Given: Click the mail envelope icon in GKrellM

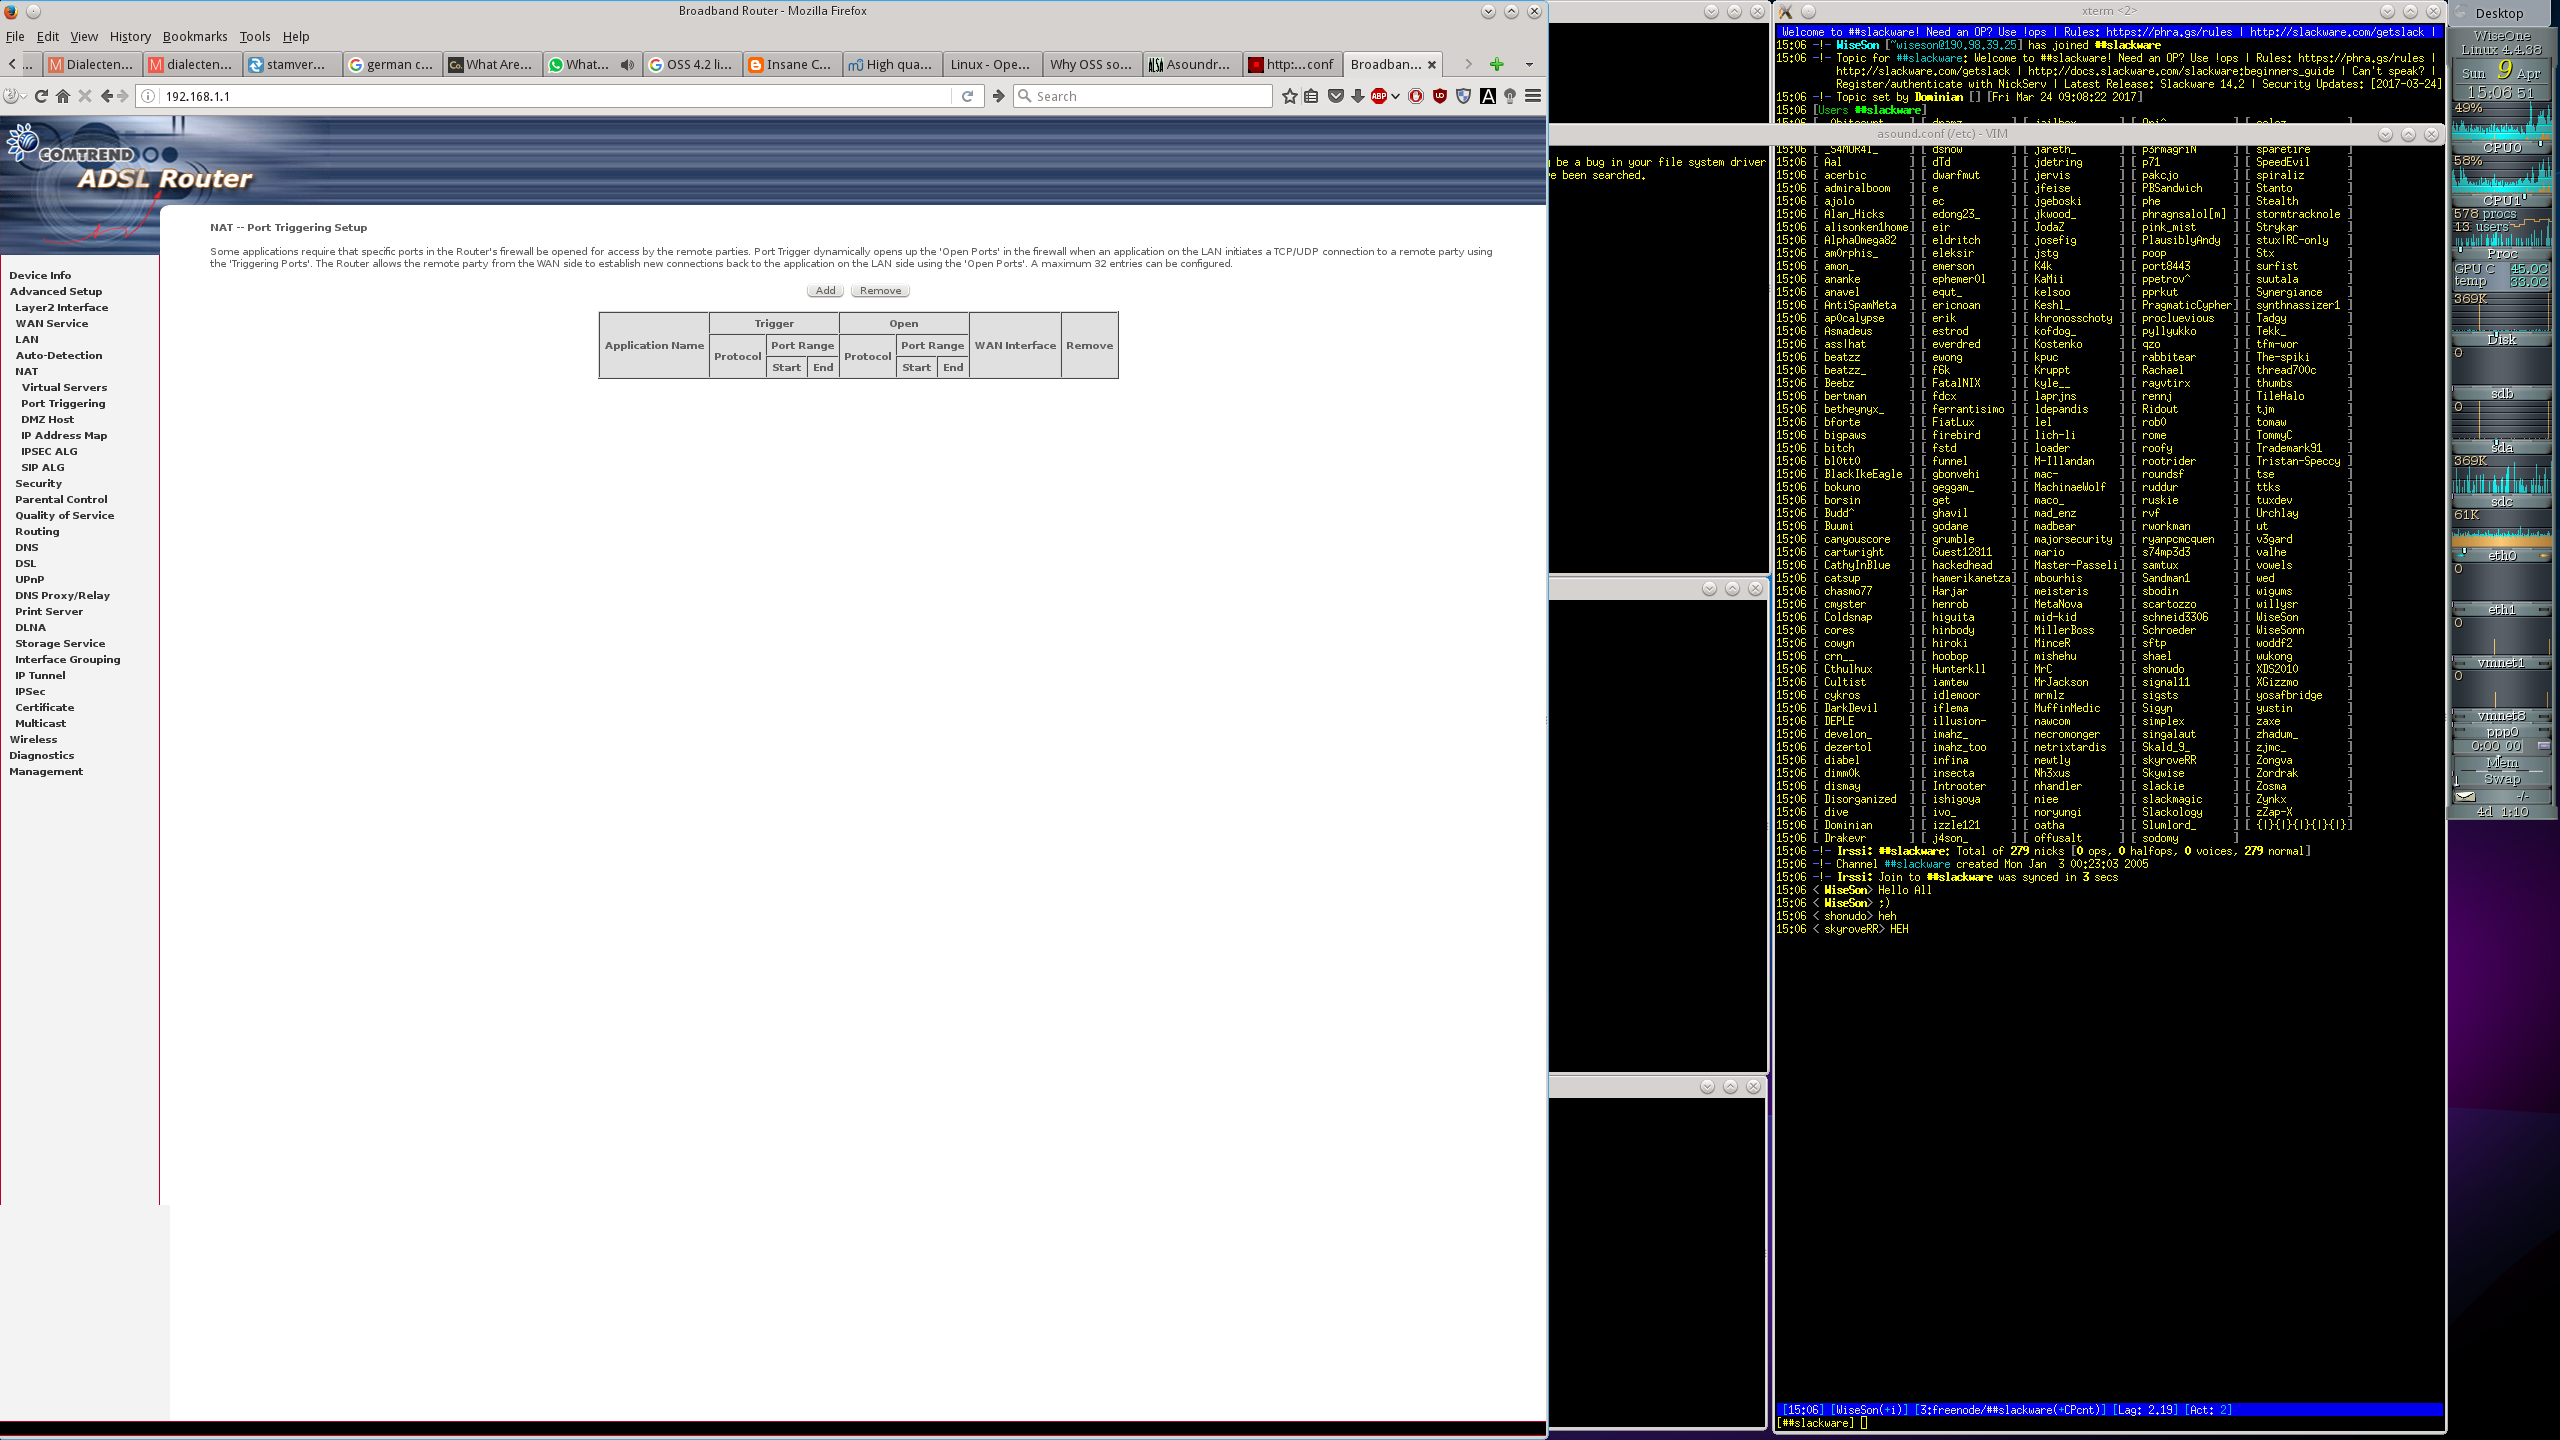Looking at the screenshot, I should [x=2466, y=796].
